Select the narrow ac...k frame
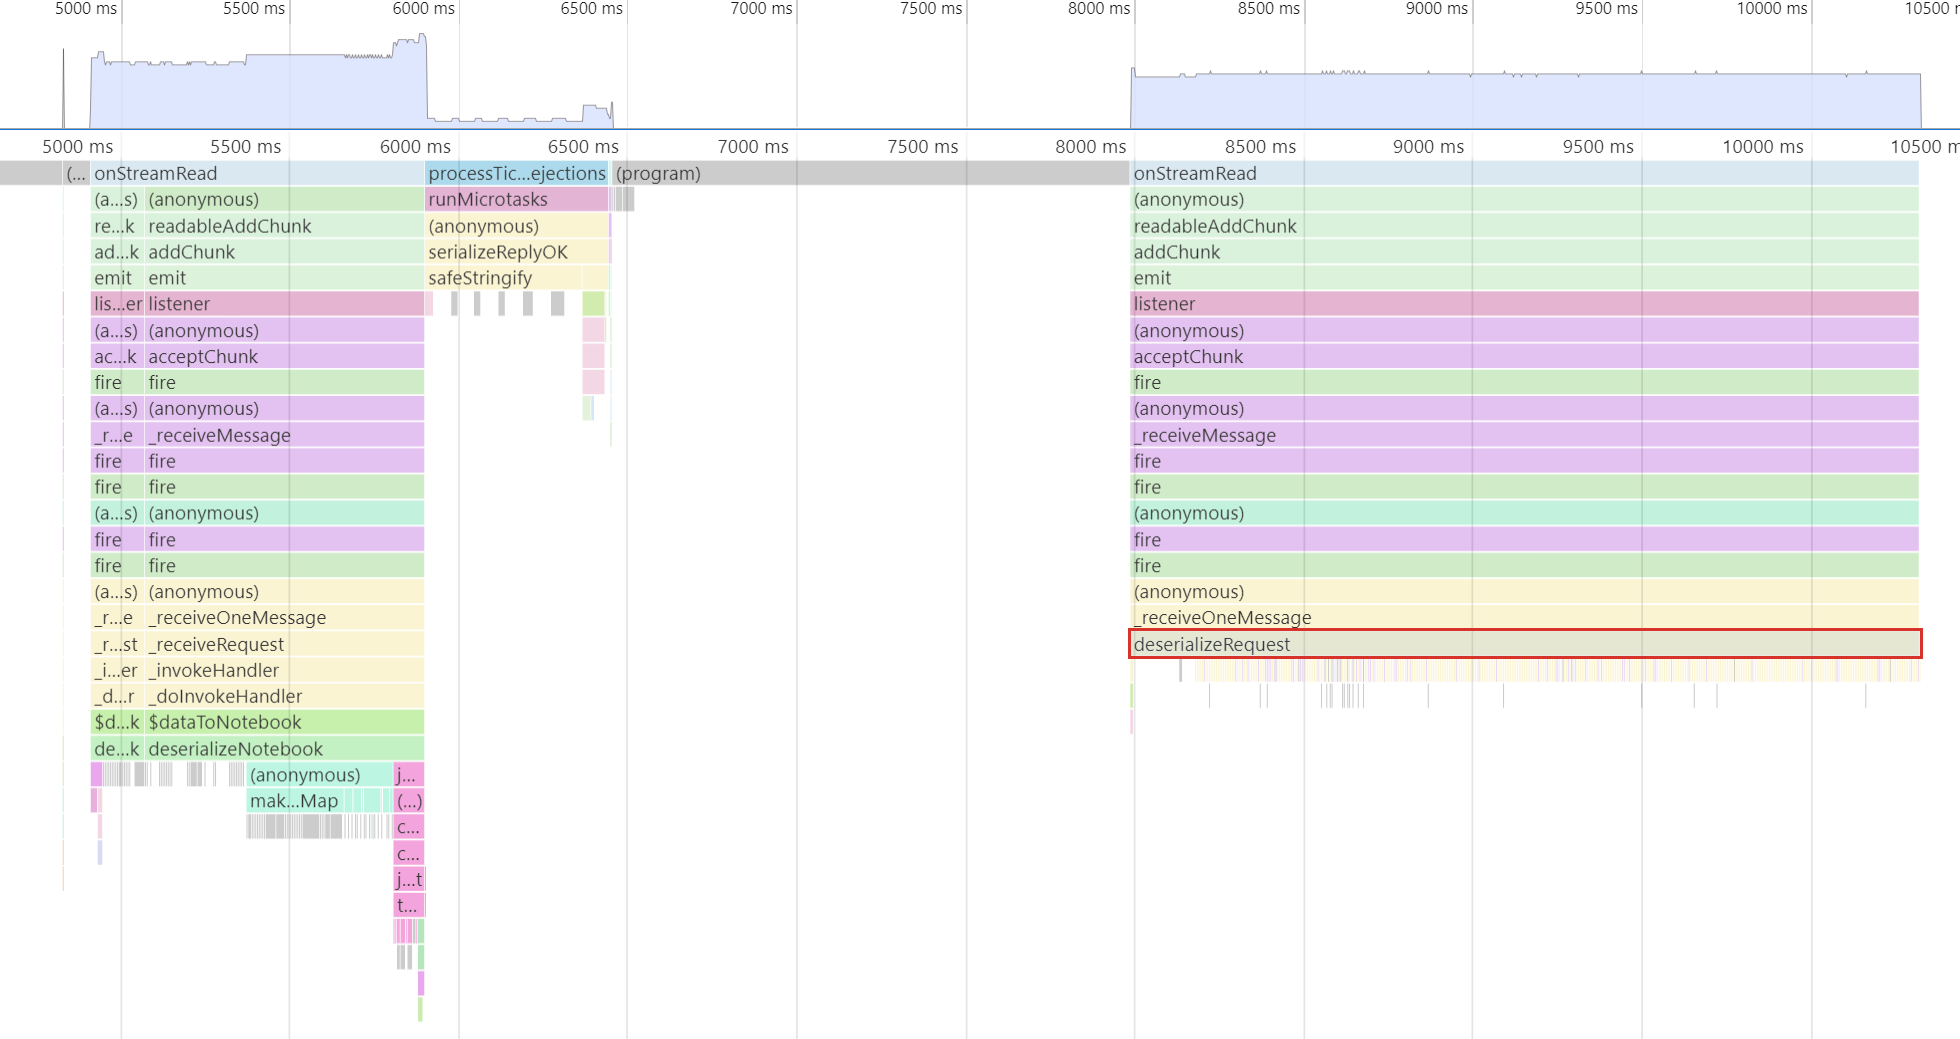This screenshot has height=1039, width=1960. tap(117, 356)
